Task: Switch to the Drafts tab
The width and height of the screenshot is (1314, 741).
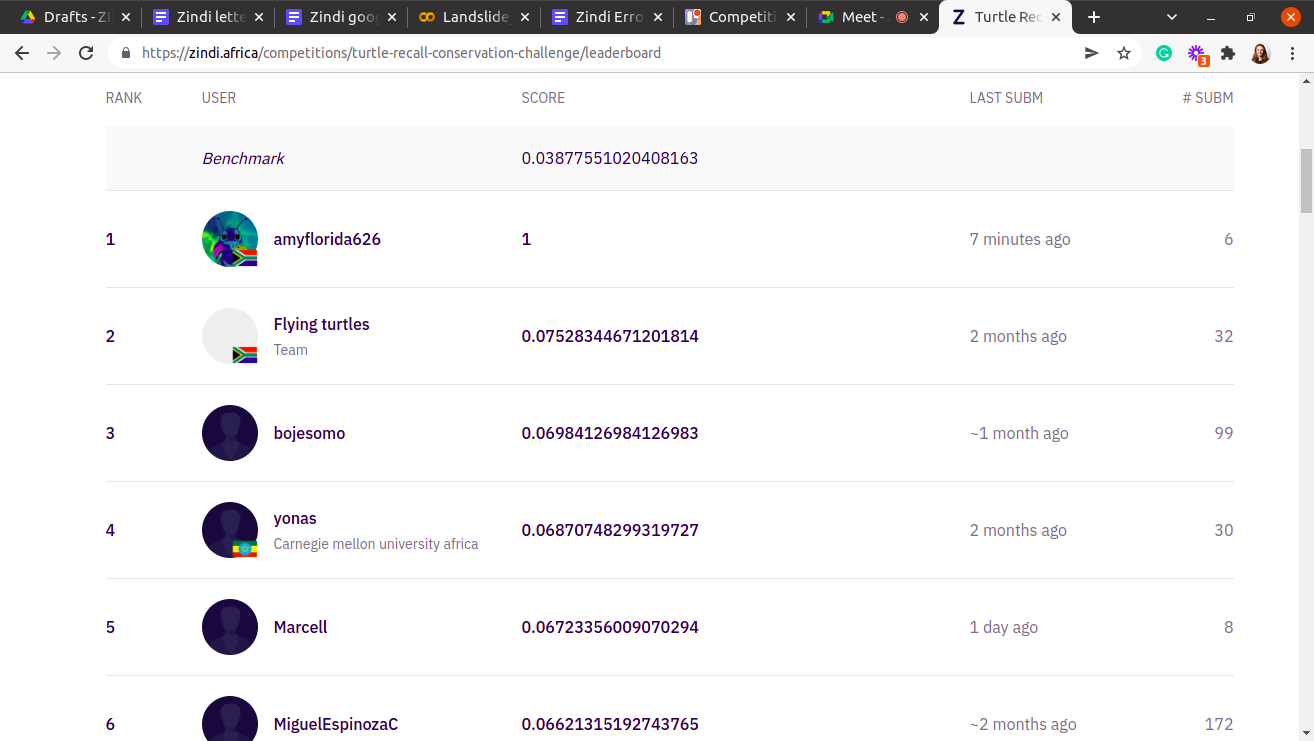Action: (x=70, y=17)
